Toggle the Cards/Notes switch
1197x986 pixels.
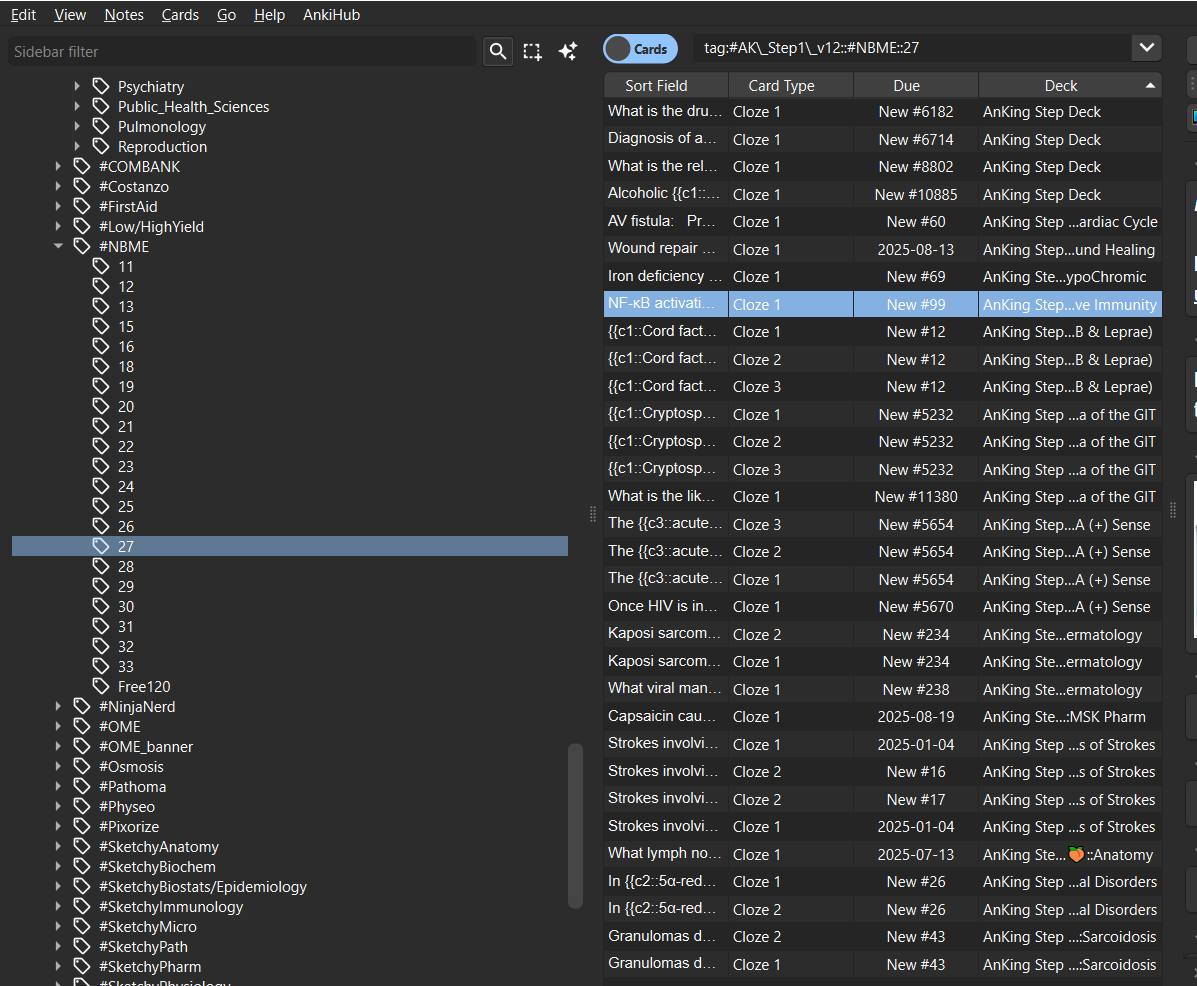[640, 48]
